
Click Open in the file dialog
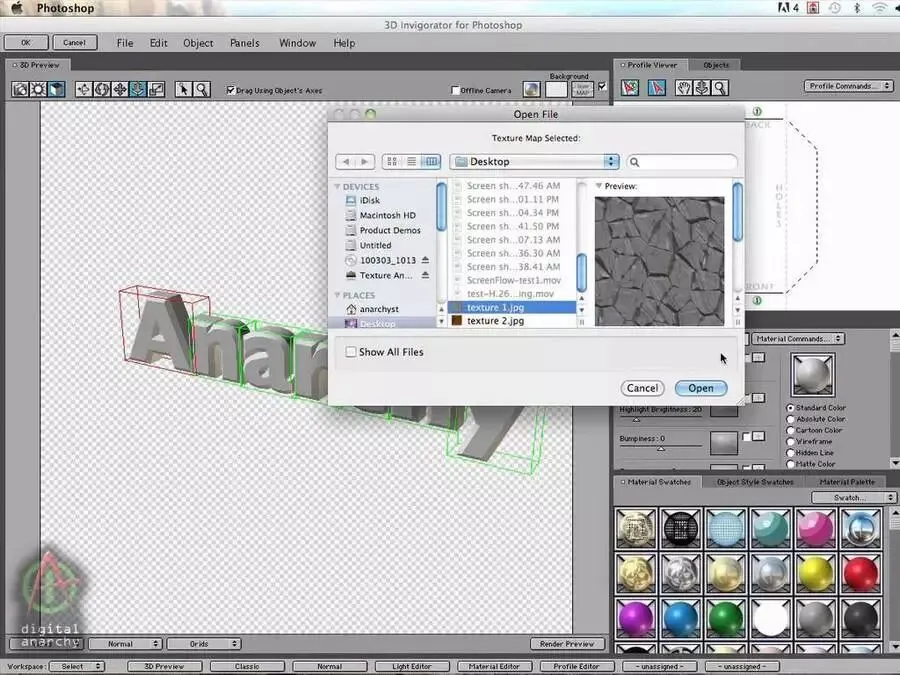(x=701, y=388)
